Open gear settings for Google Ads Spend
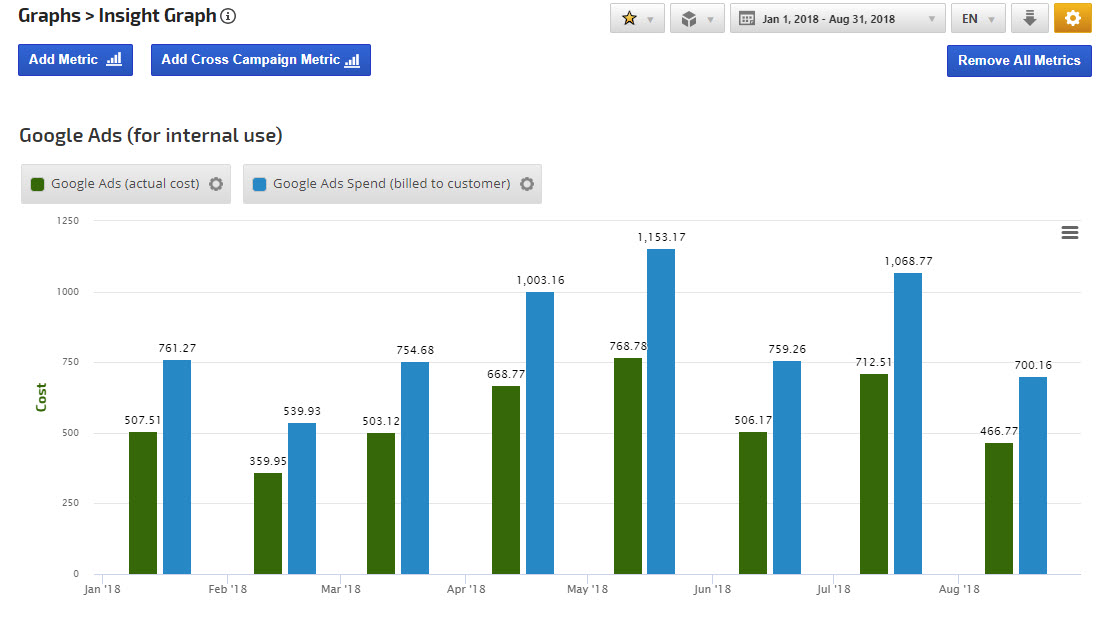Screen dimensions: 1098x617 click(x=527, y=184)
